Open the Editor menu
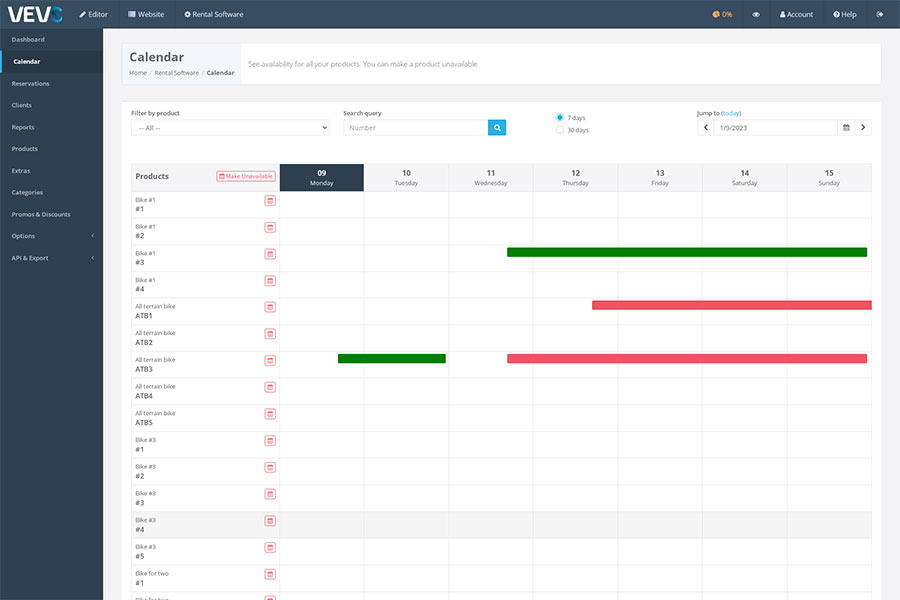900x600 pixels. pyautogui.click(x=94, y=14)
